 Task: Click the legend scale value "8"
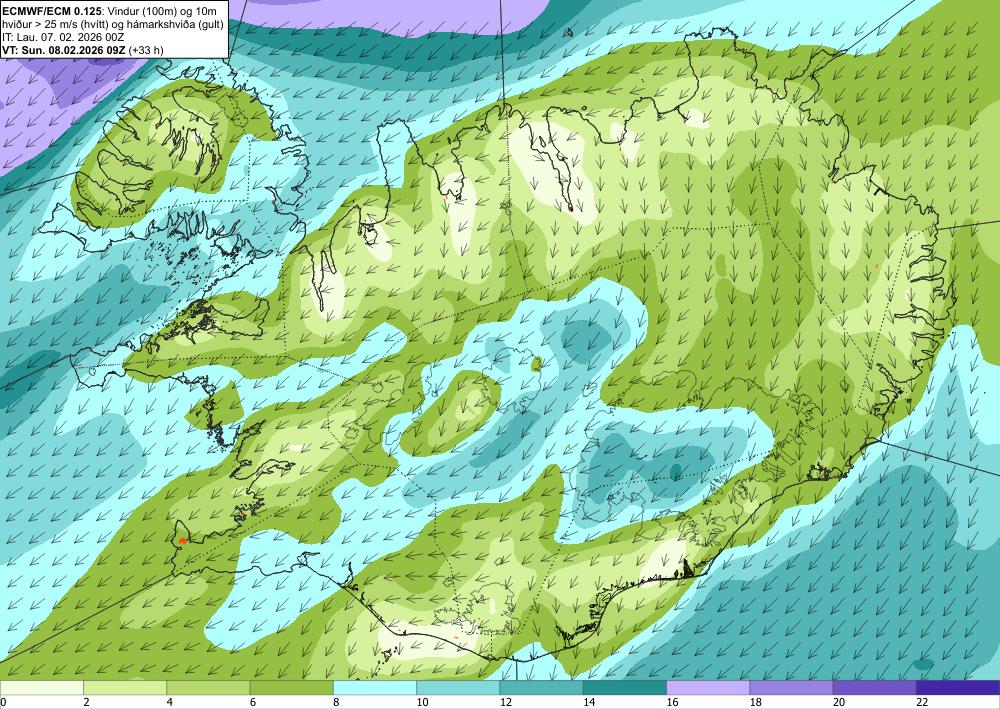click(x=336, y=702)
